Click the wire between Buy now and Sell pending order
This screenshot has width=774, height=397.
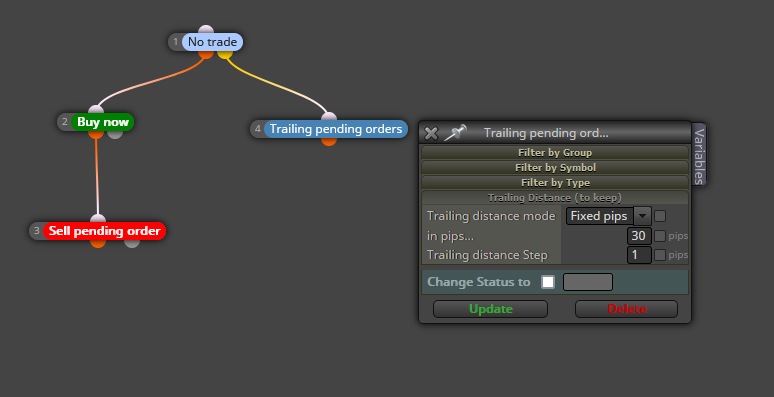(97, 177)
